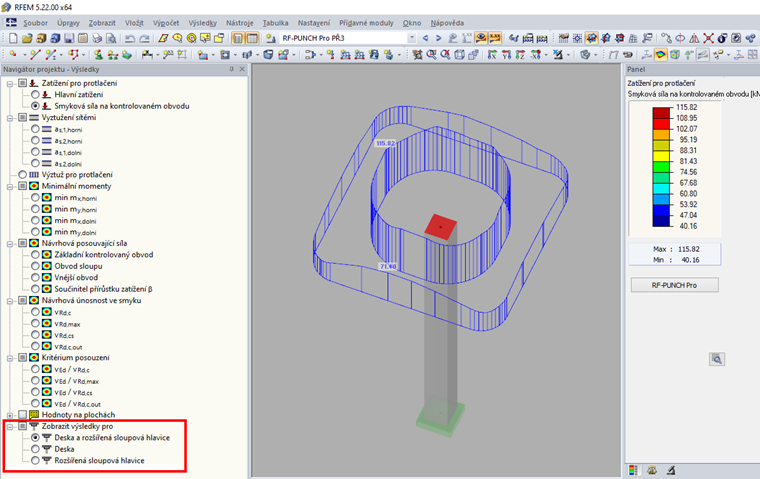Viewport: 760px width, 479px height.
Task: Open the balance scale factors tab icon
Action: point(652,470)
